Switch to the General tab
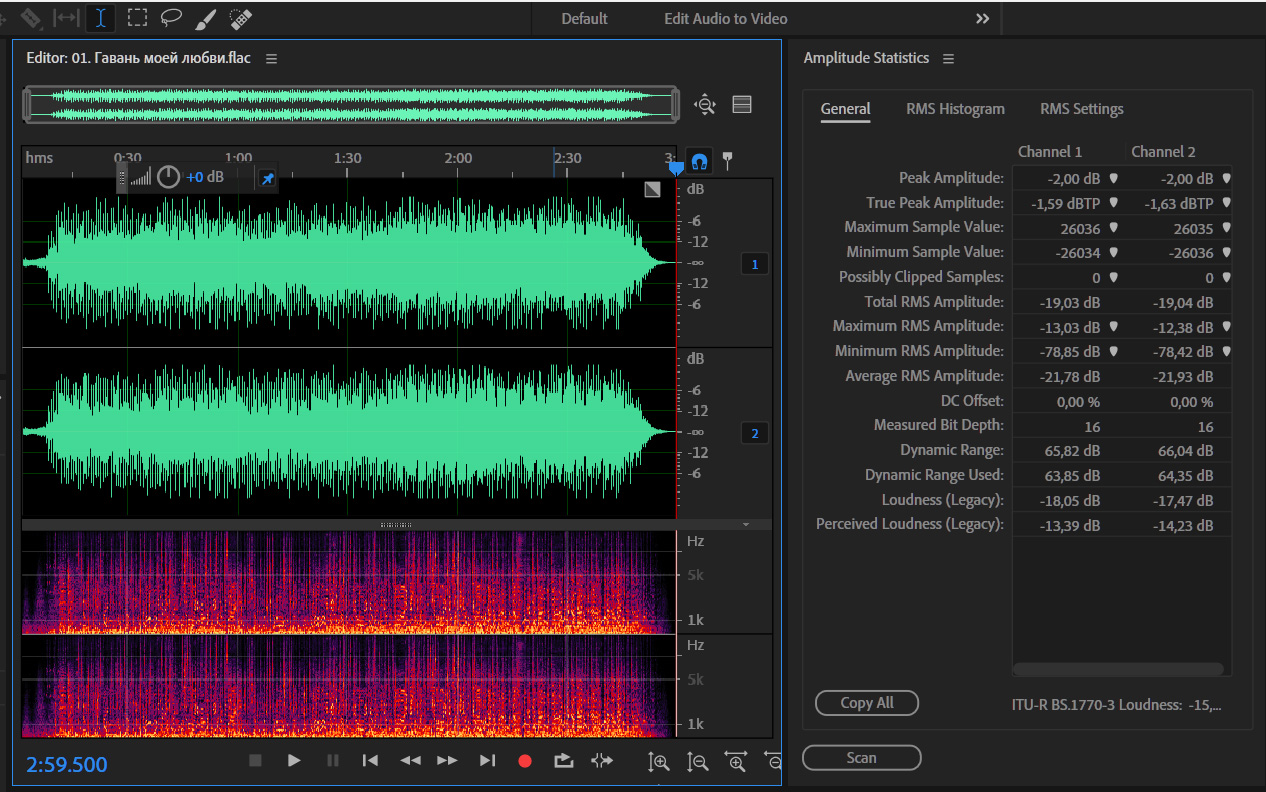Image resolution: width=1266 pixels, height=792 pixels. pyautogui.click(x=846, y=109)
